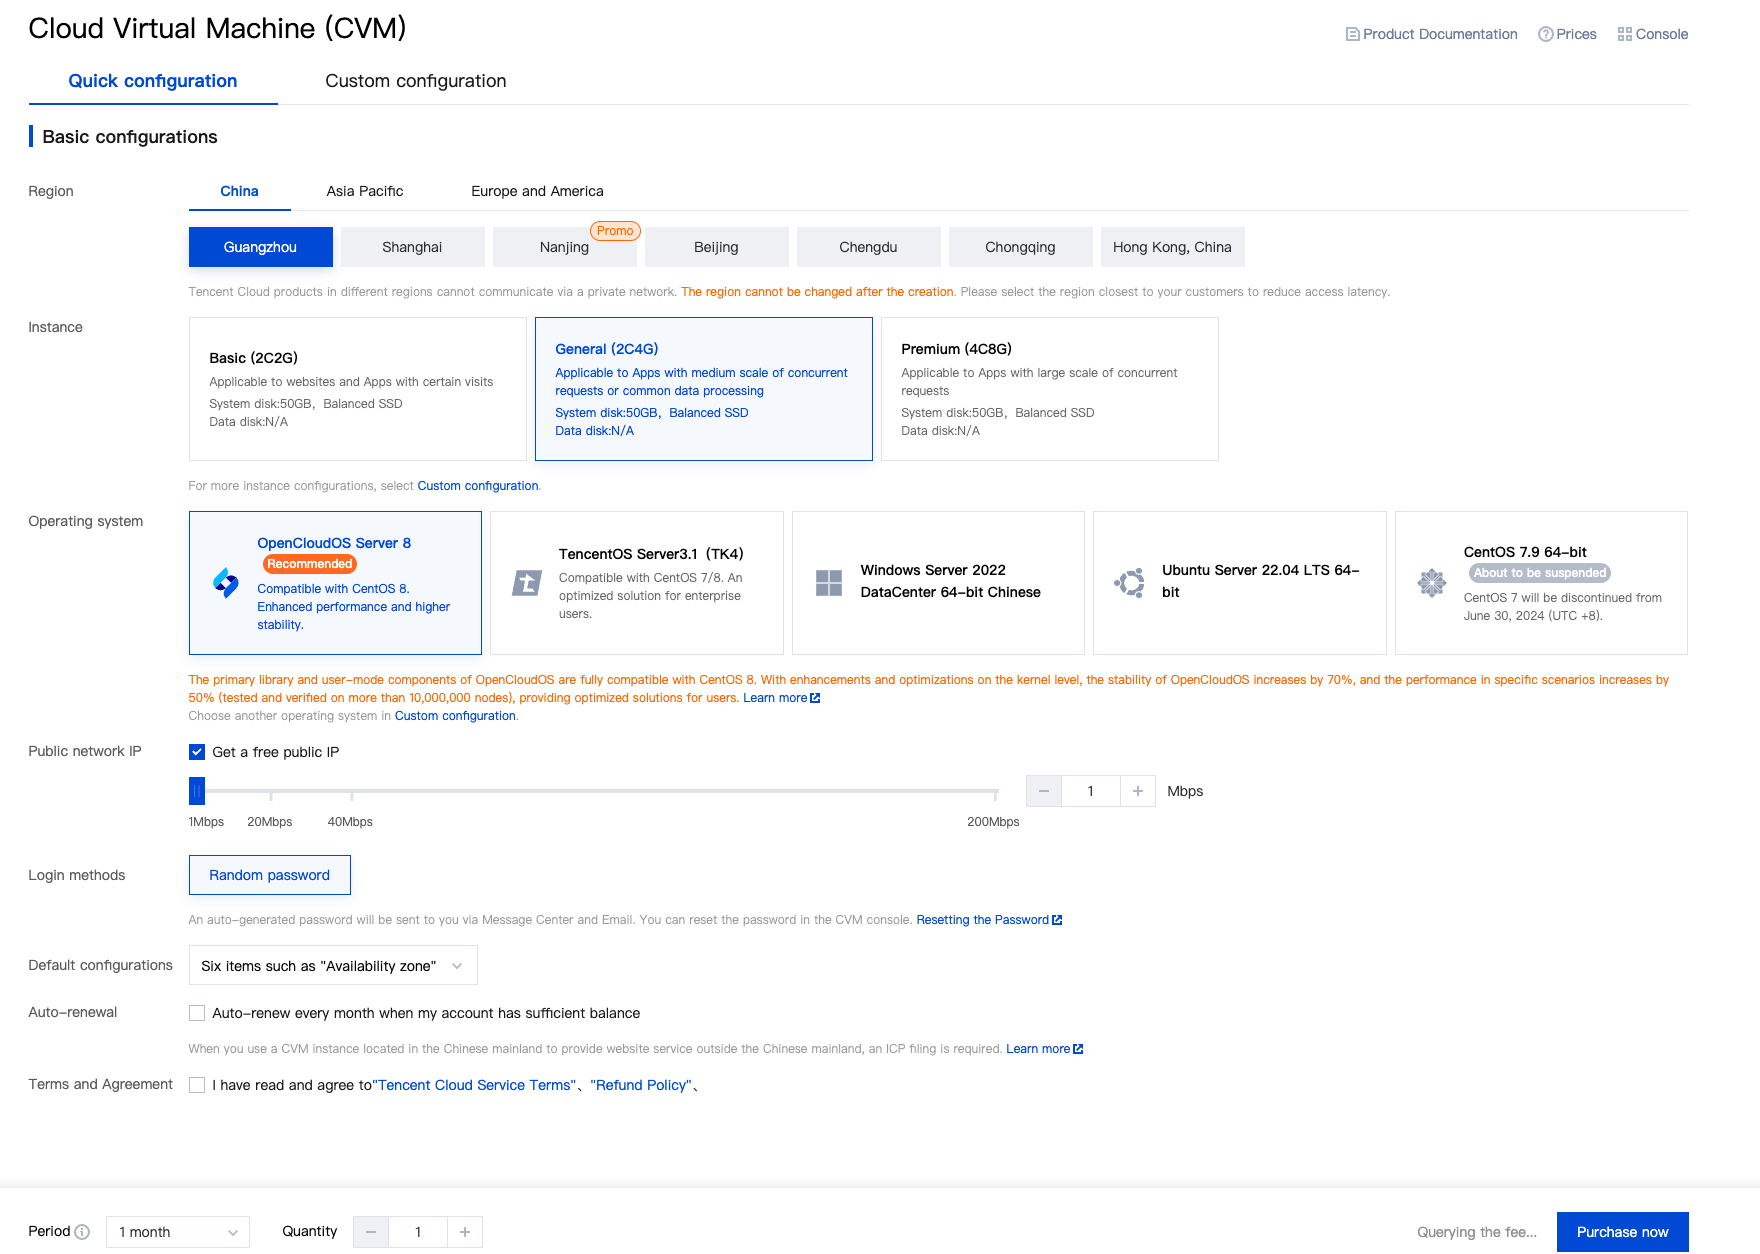The width and height of the screenshot is (1760, 1254).
Task: Choose Windows Server 2022 DataCenter
Action: [x=938, y=583]
